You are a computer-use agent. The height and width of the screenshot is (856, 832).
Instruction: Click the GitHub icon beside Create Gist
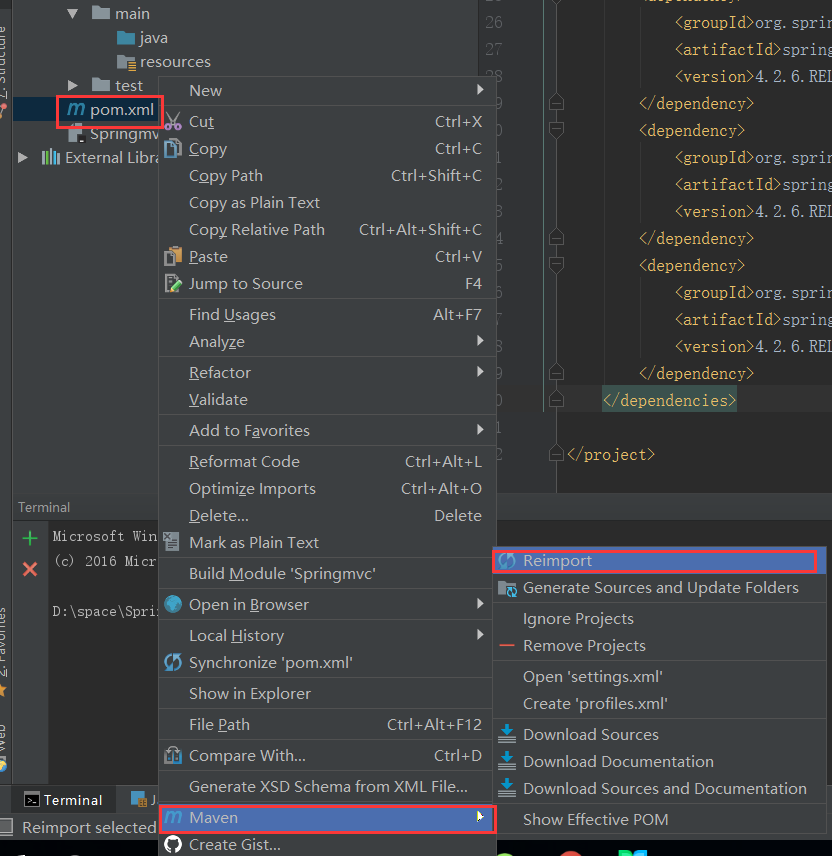click(173, 845)
